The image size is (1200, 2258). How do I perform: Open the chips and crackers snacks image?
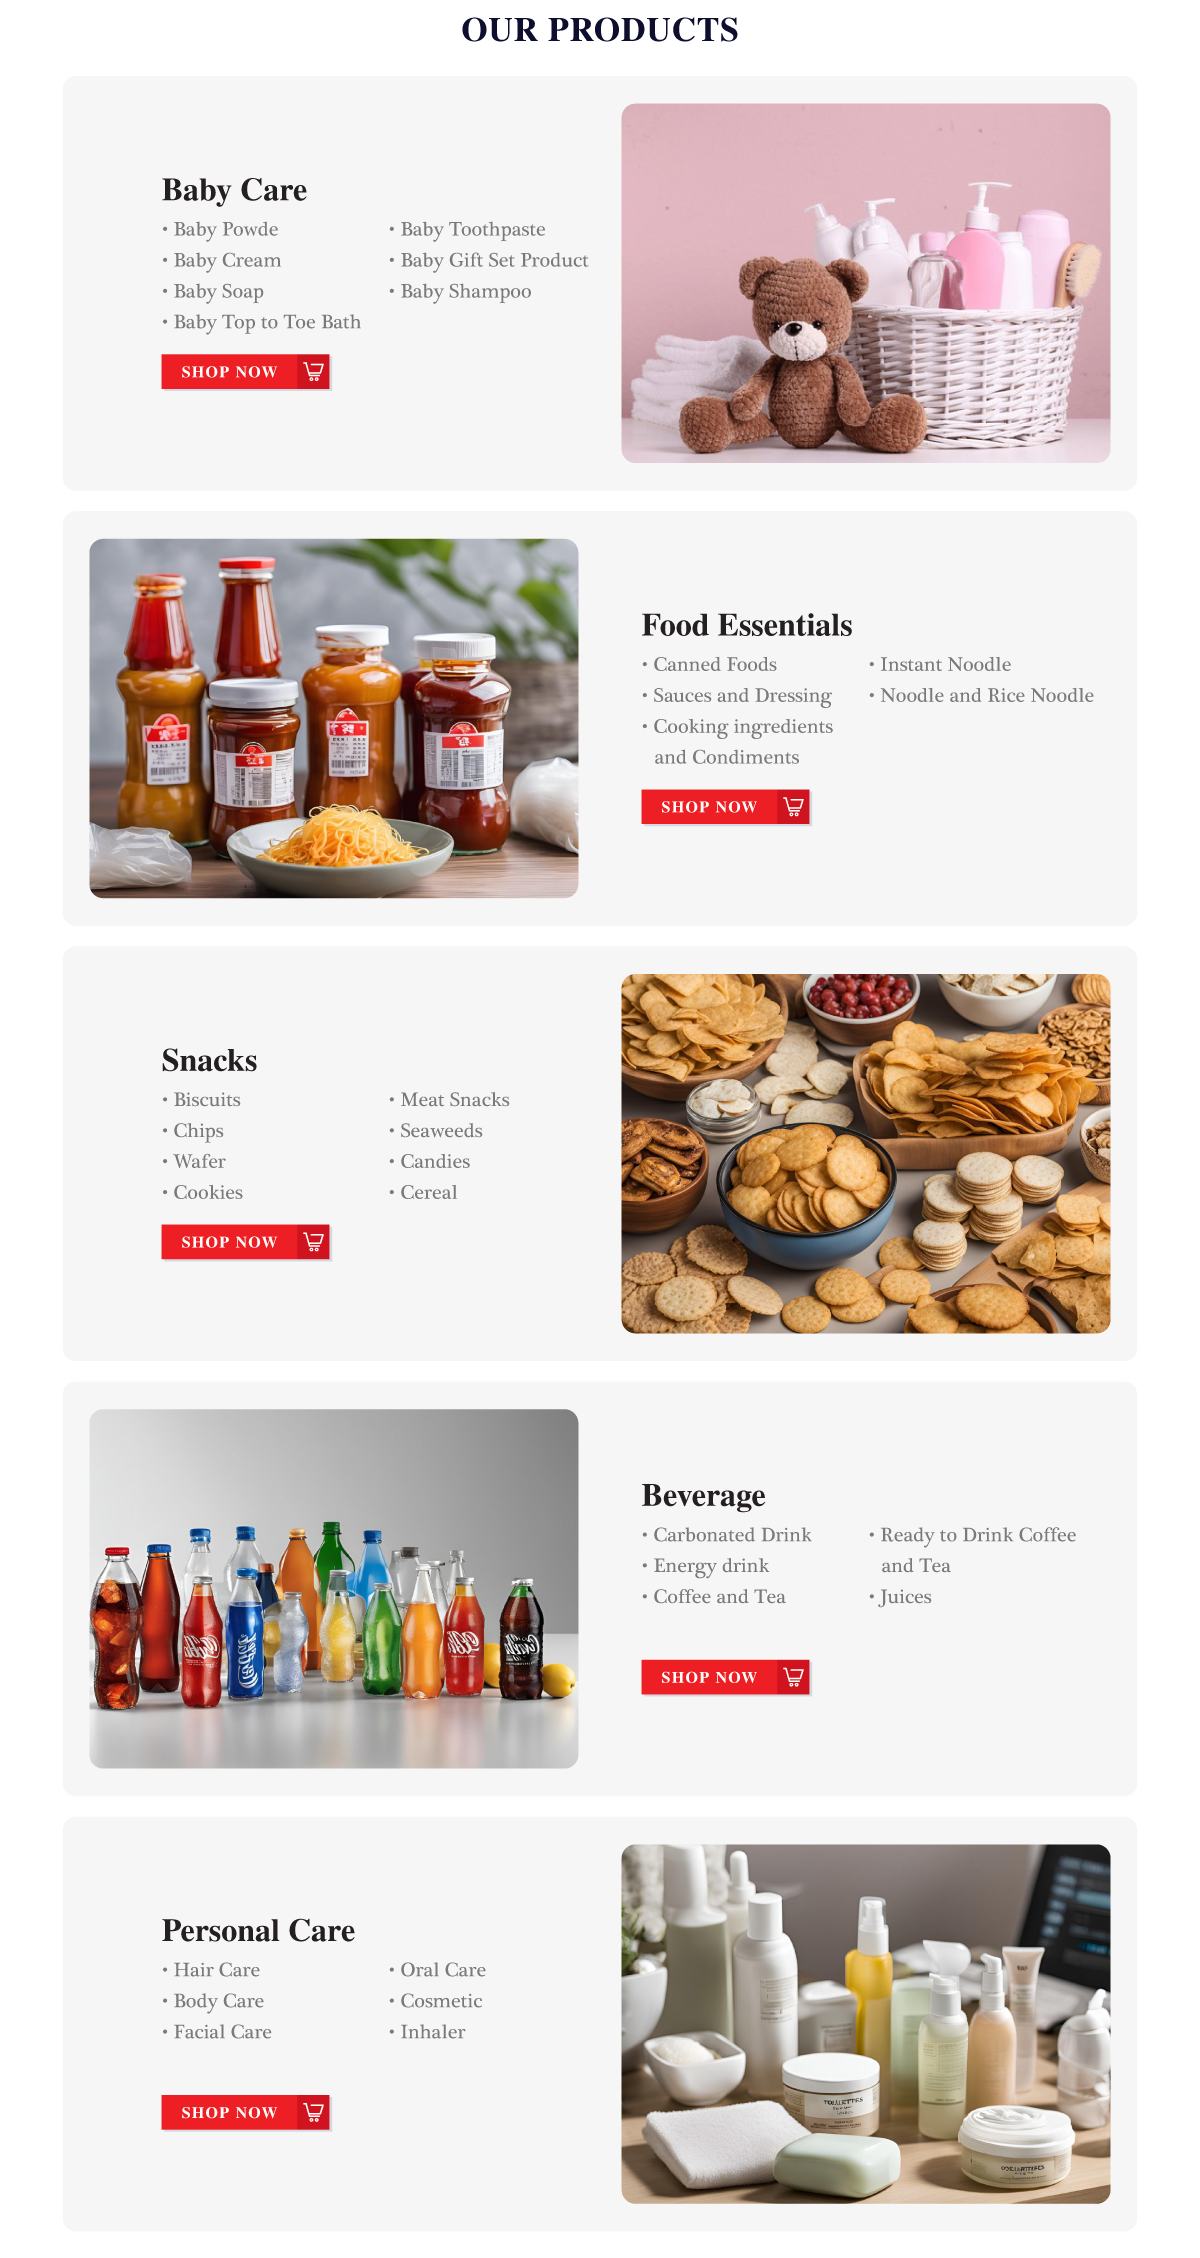(866, 1153)
